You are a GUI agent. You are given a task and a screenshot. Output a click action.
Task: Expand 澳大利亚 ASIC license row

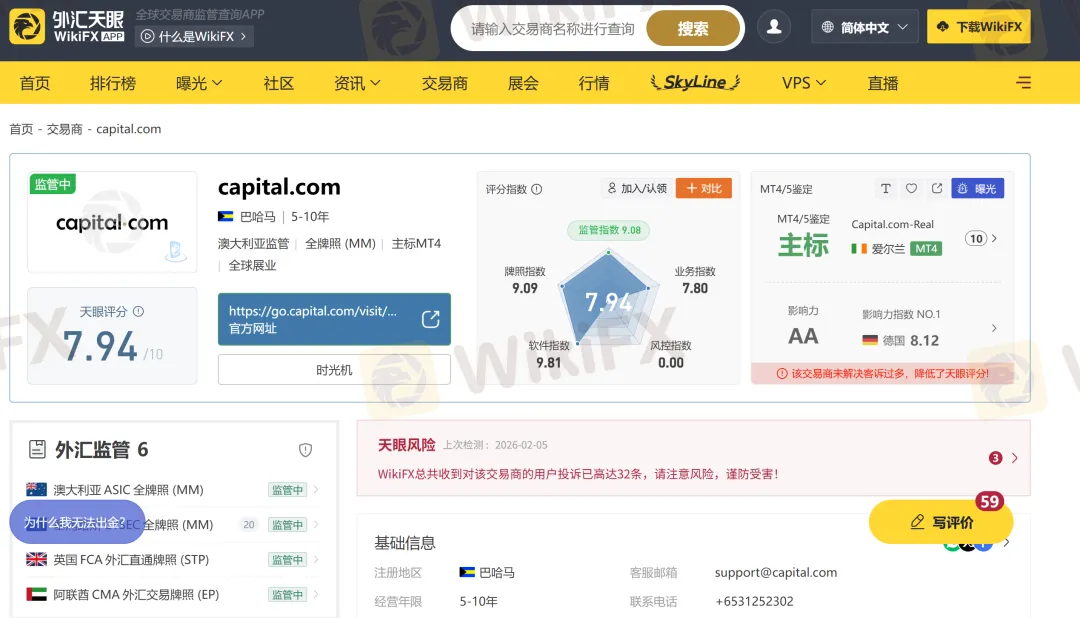pos(316,490)
